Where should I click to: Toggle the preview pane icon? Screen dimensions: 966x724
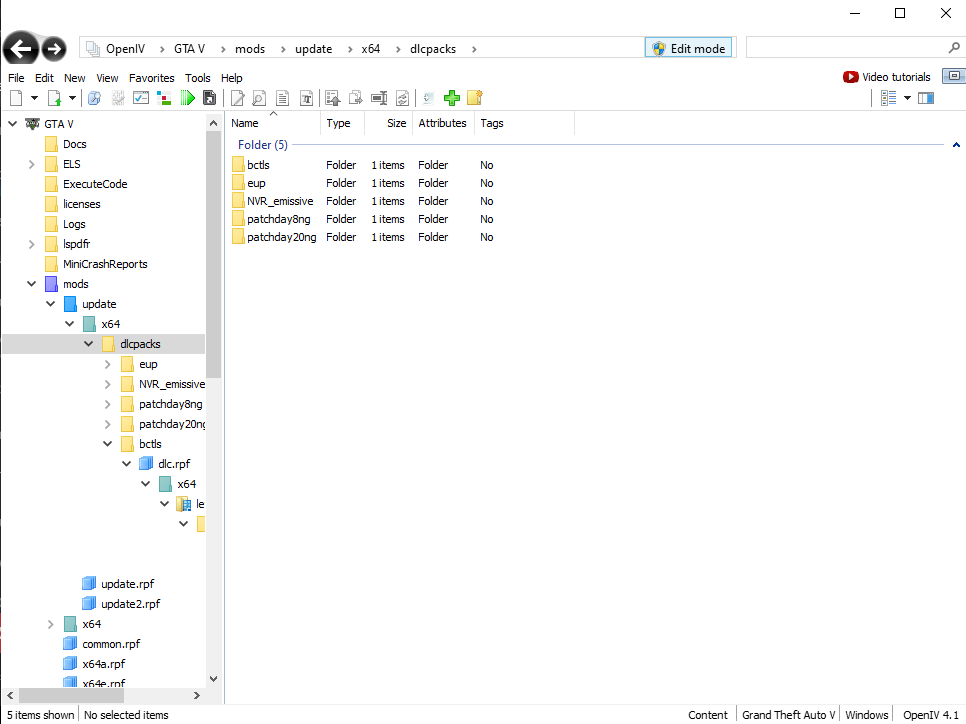(x=926, y=97)
